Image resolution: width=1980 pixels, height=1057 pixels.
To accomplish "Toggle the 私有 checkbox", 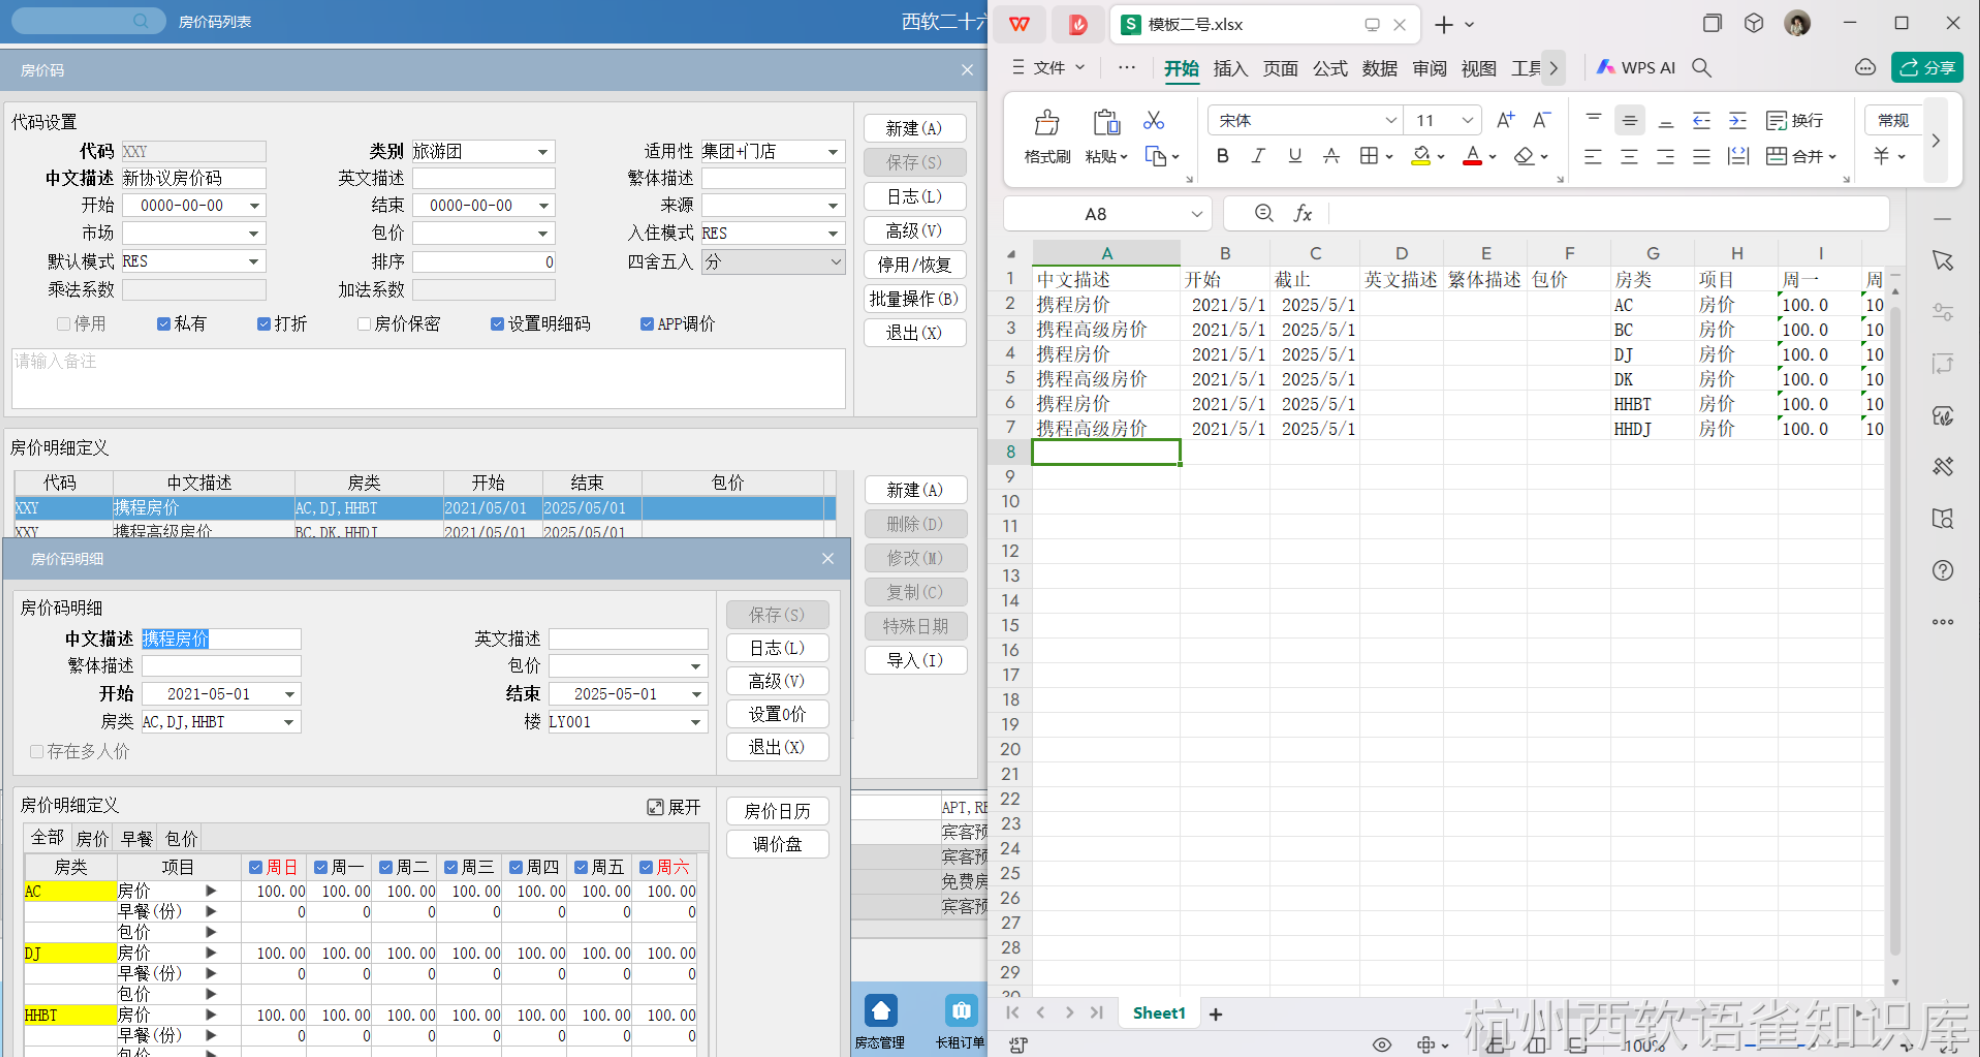I will (164, 324).
